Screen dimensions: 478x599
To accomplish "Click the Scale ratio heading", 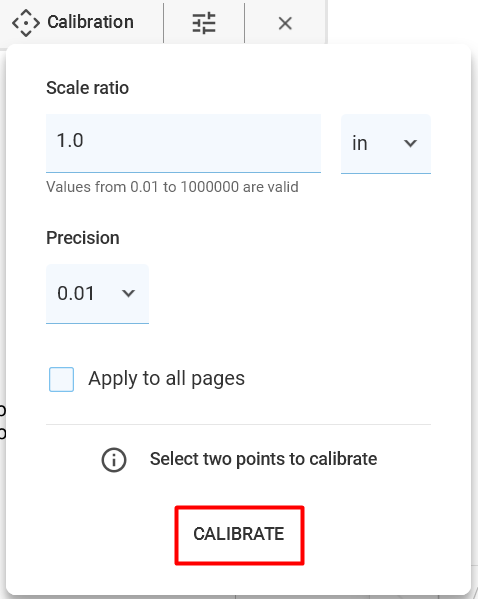I will tap(87, 88).
